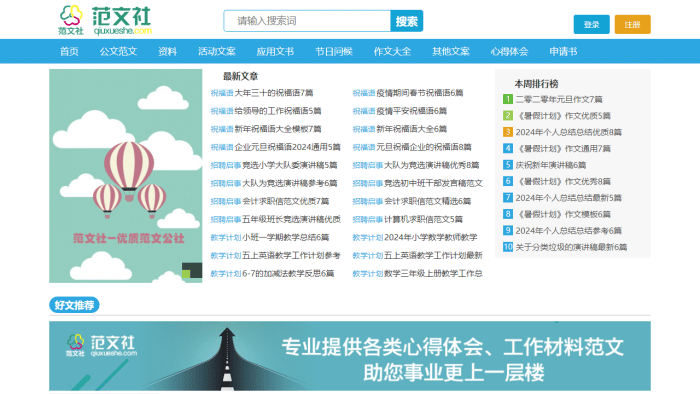Open article 新年祝福语大全6篇
700x394 pixels.
coord(412,129)
